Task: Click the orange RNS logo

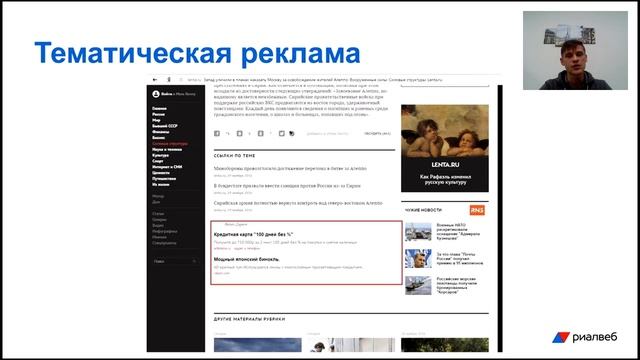Action: pos(477,210)
